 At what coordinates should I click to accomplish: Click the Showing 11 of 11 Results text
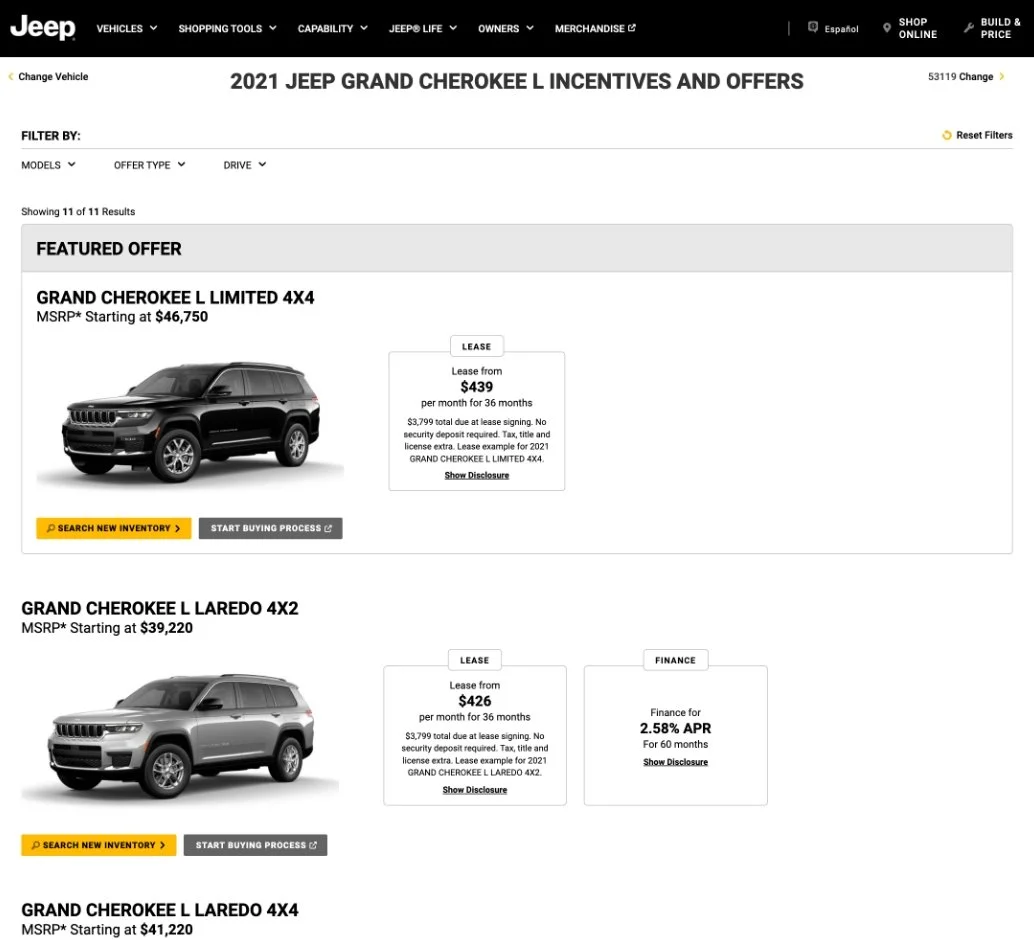78,212
